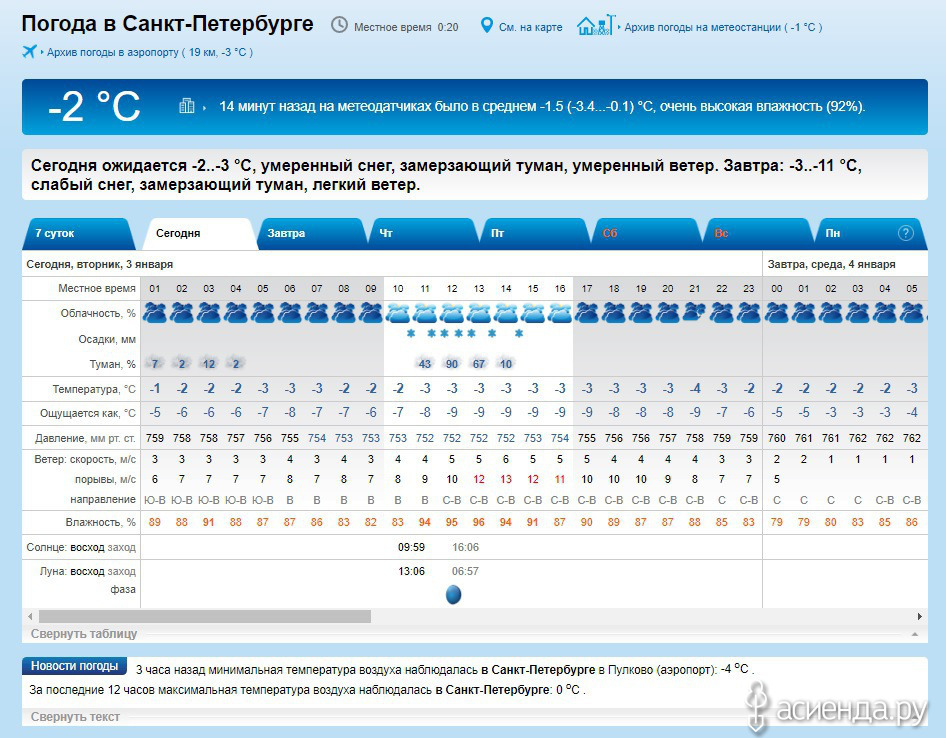Click the Сегодня, вторник, 3 января heading
Screen dimensions: 946x738
tap(100, 264)
